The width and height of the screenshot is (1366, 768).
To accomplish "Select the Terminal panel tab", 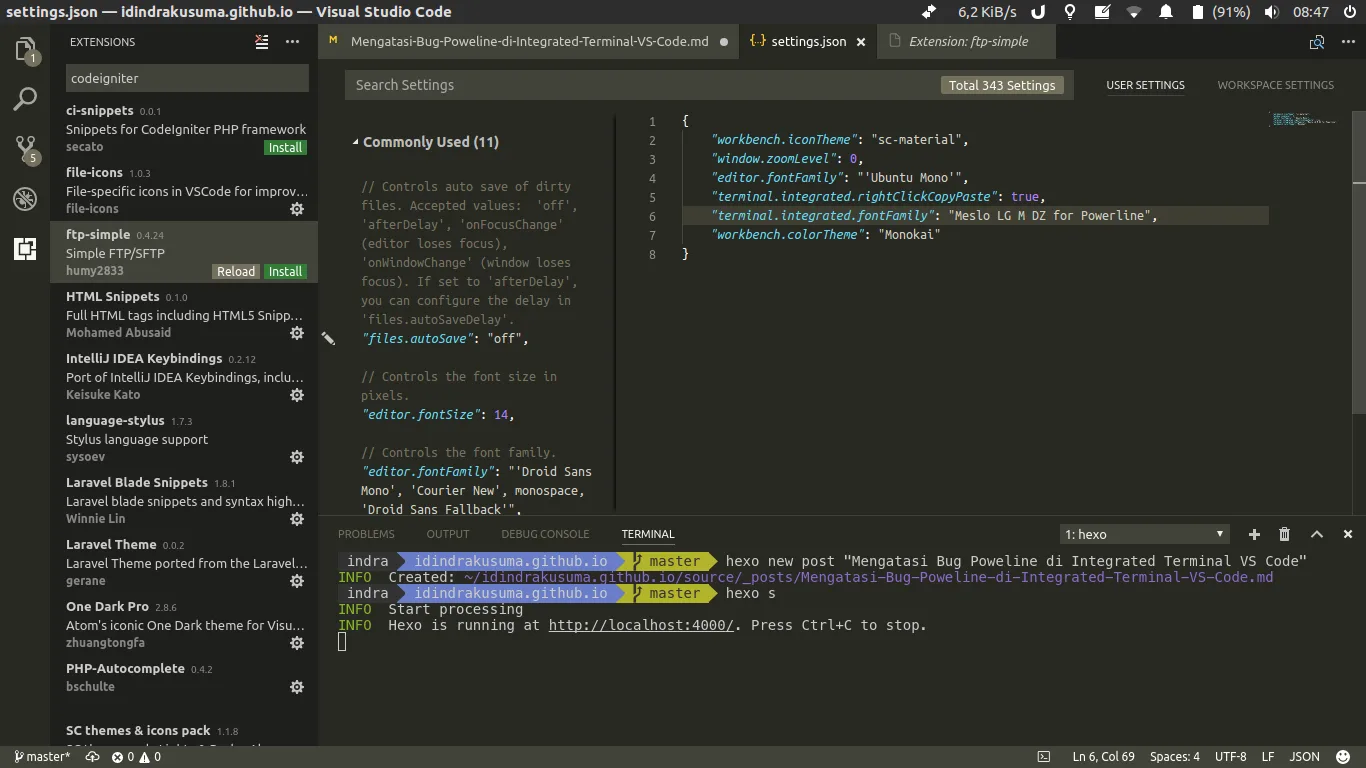I will [x=648, y=534].
